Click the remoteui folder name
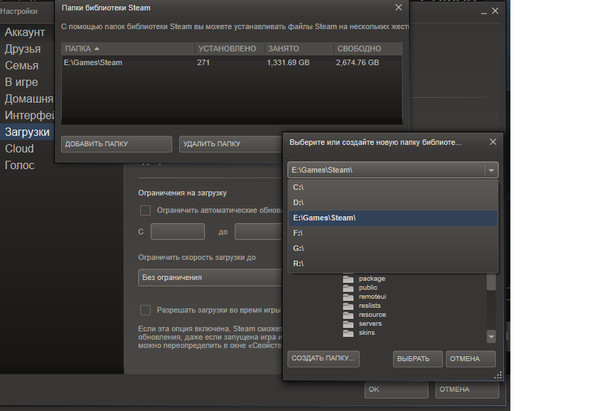The width and height of the screenshot is (600, 411). point(372,297)
